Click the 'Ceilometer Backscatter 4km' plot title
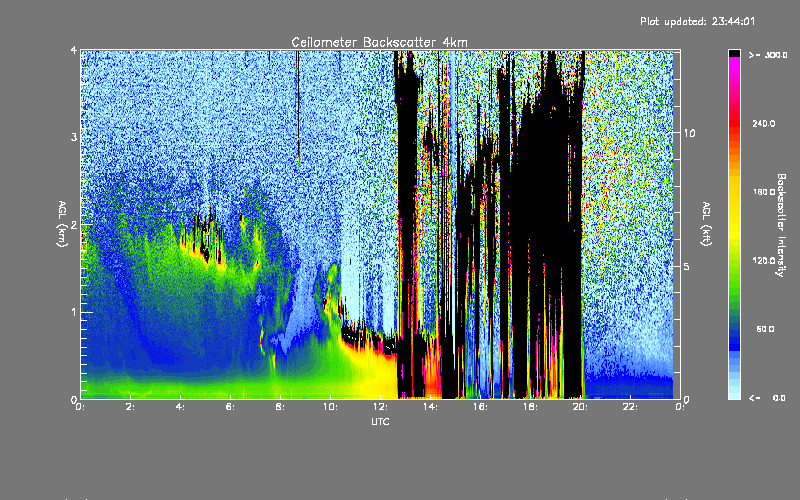Image resolution: width=800 pixels, height=500 pixels. click(379, 42)
